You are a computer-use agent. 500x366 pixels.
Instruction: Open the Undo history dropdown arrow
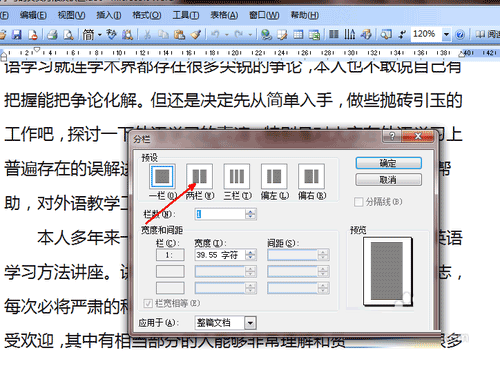pyautogui.click(x=227, y=35)
